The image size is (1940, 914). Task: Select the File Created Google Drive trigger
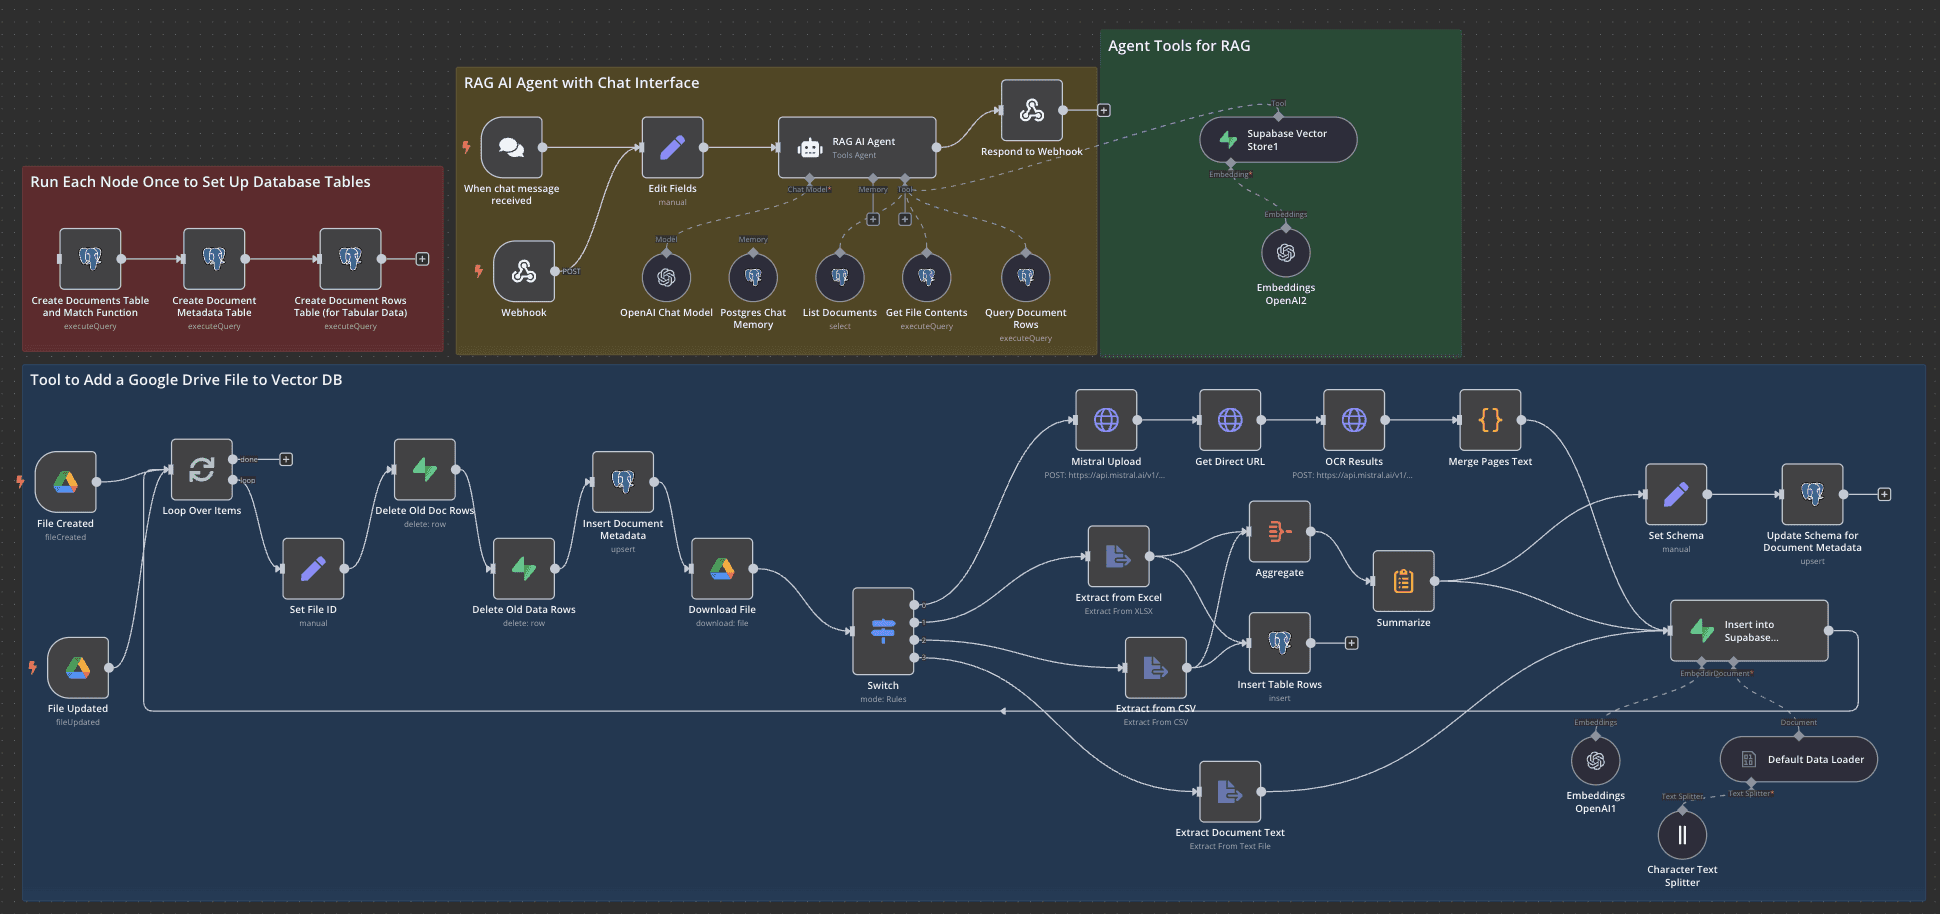pyautogui.click(x=65, y=482)
